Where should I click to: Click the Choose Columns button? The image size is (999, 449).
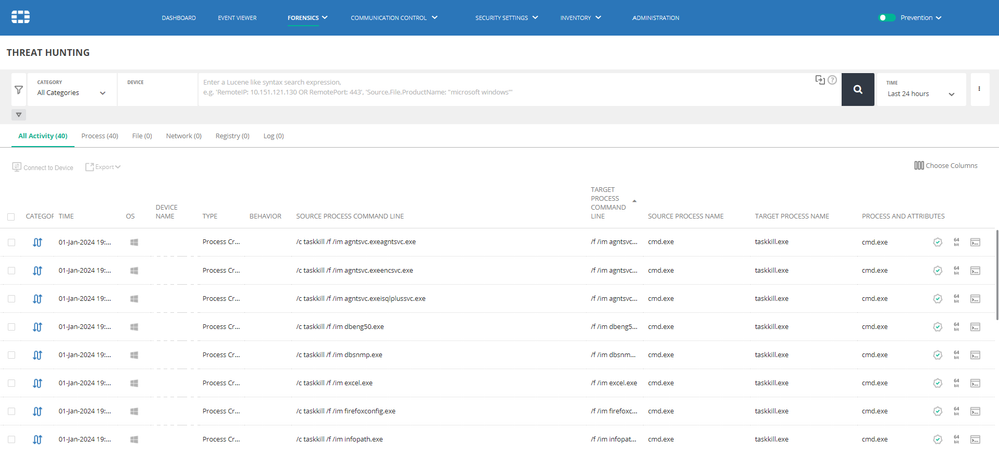click(945, 166)
